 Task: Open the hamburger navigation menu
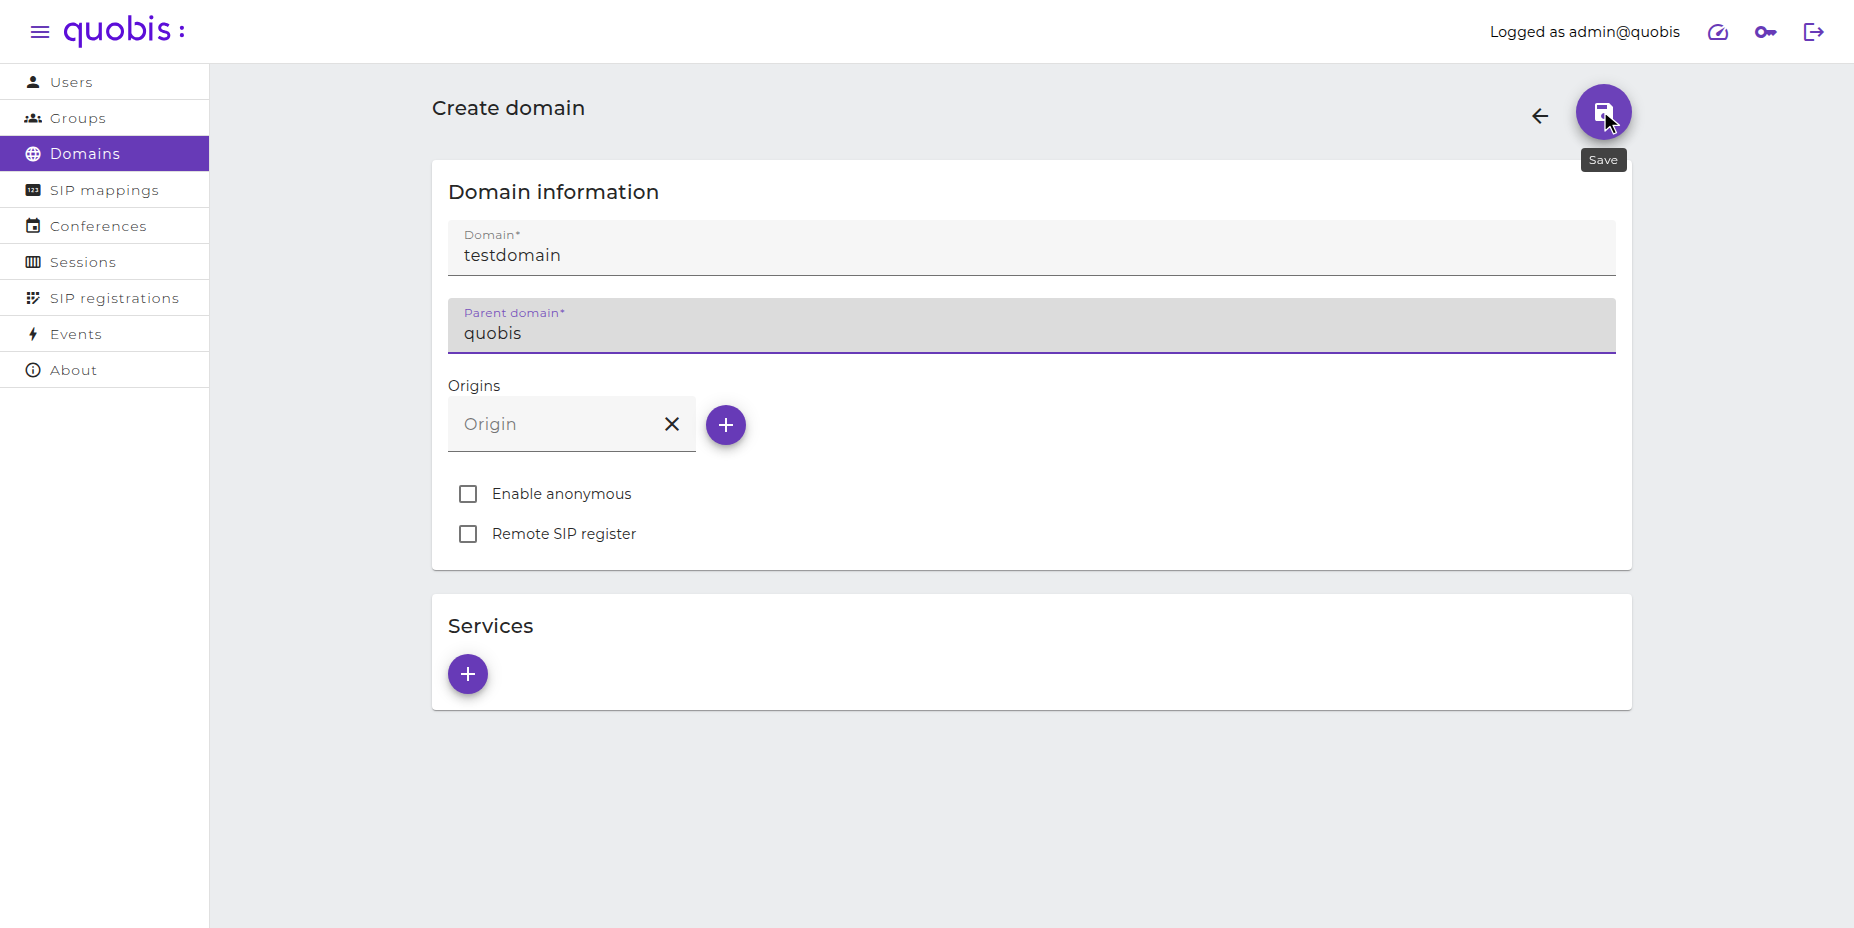pyautogui.click(x=40, y=32)
